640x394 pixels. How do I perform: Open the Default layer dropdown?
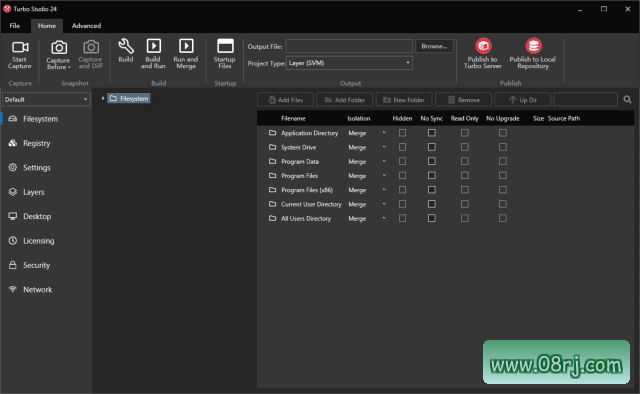[46, 99]
